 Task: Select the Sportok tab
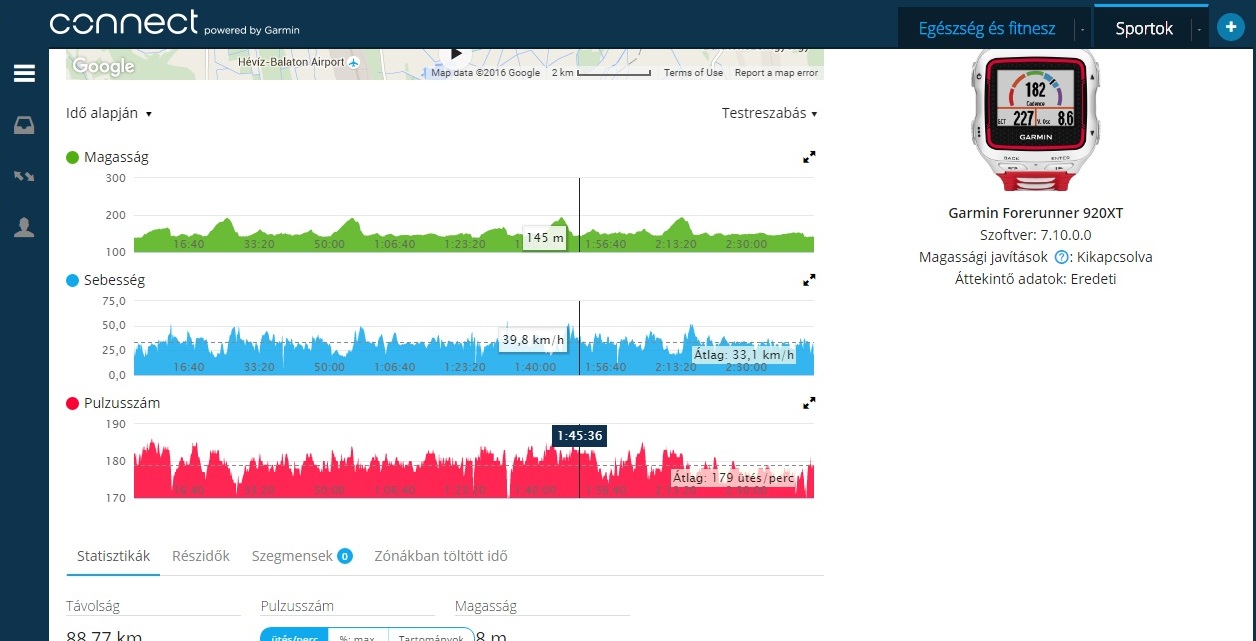1144,29
